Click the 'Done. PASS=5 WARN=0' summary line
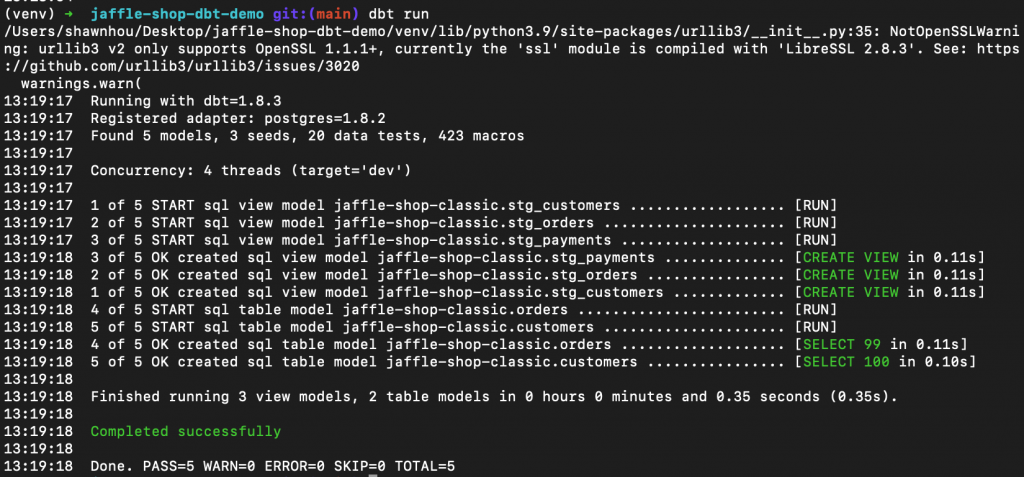1024x477 pixels. (x=272, y=467)
